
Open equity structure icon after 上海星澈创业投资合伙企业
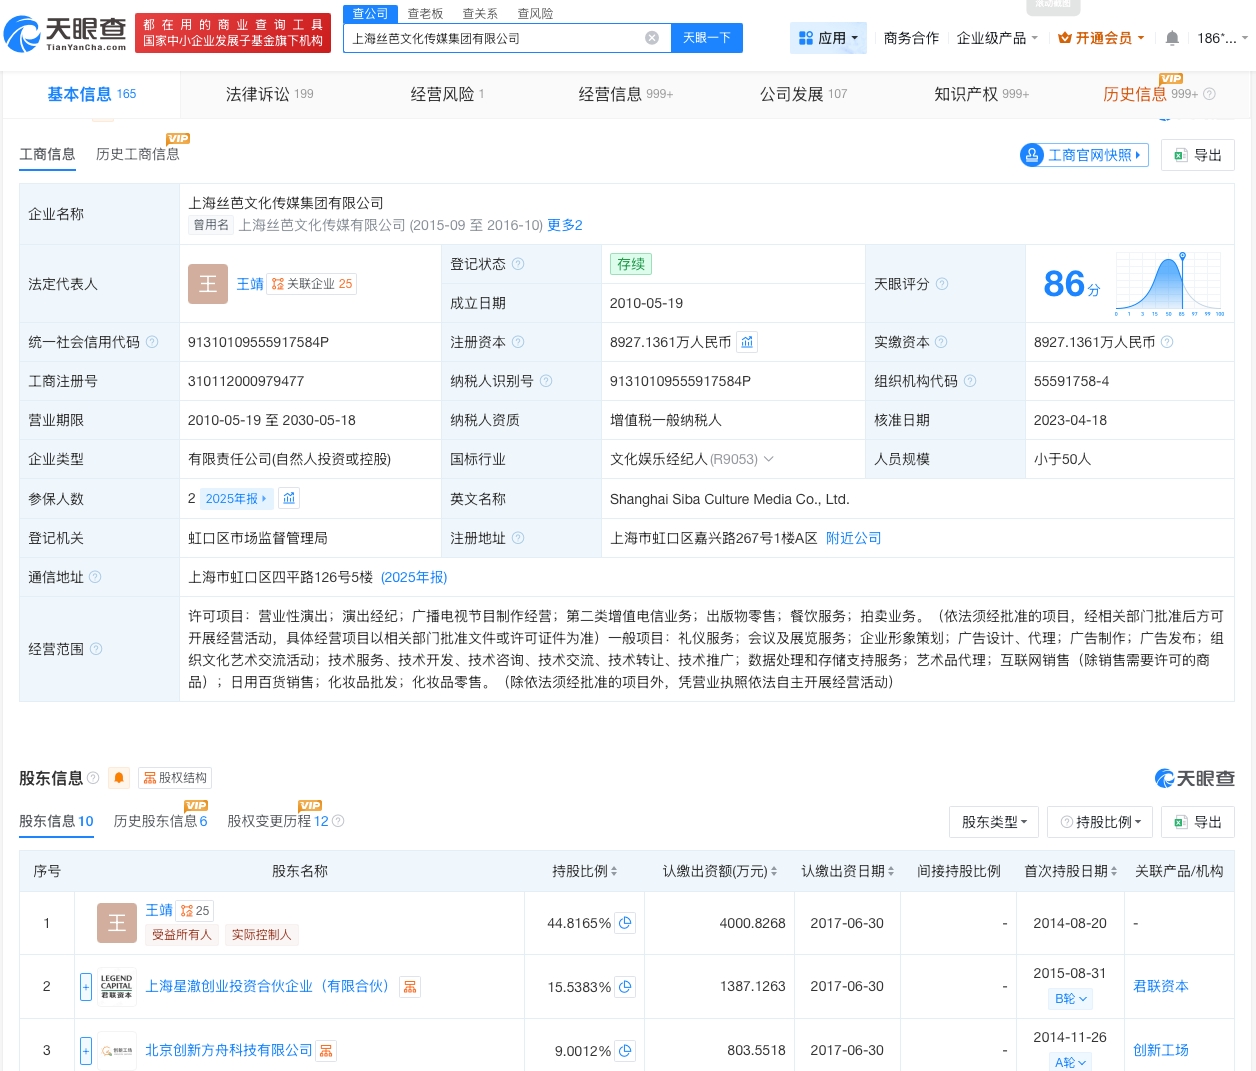tap(410, 987)
